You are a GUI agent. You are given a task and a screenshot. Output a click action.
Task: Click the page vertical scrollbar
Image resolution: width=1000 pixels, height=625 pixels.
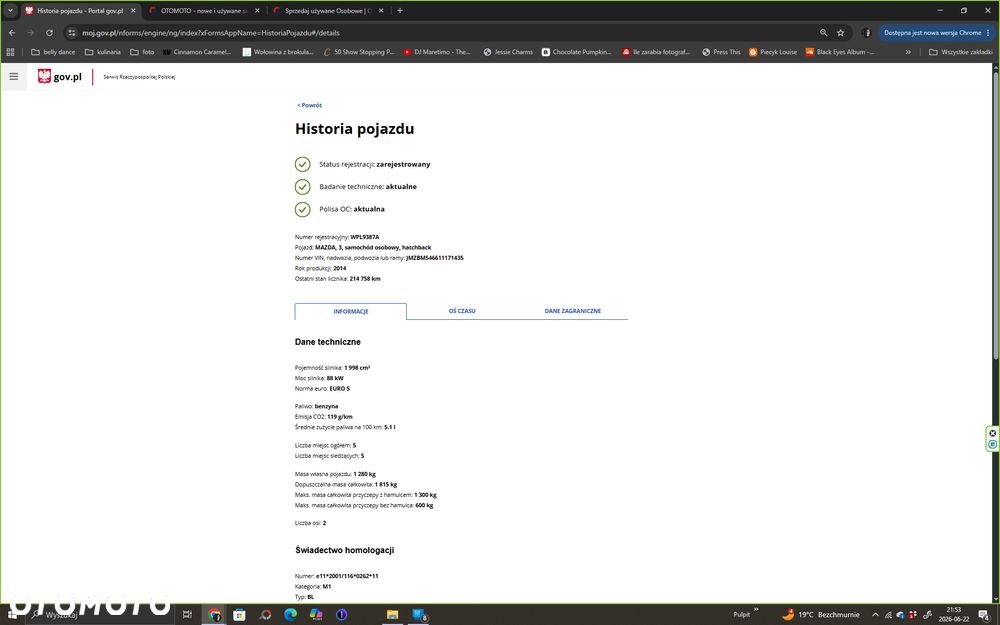[996, 217]
